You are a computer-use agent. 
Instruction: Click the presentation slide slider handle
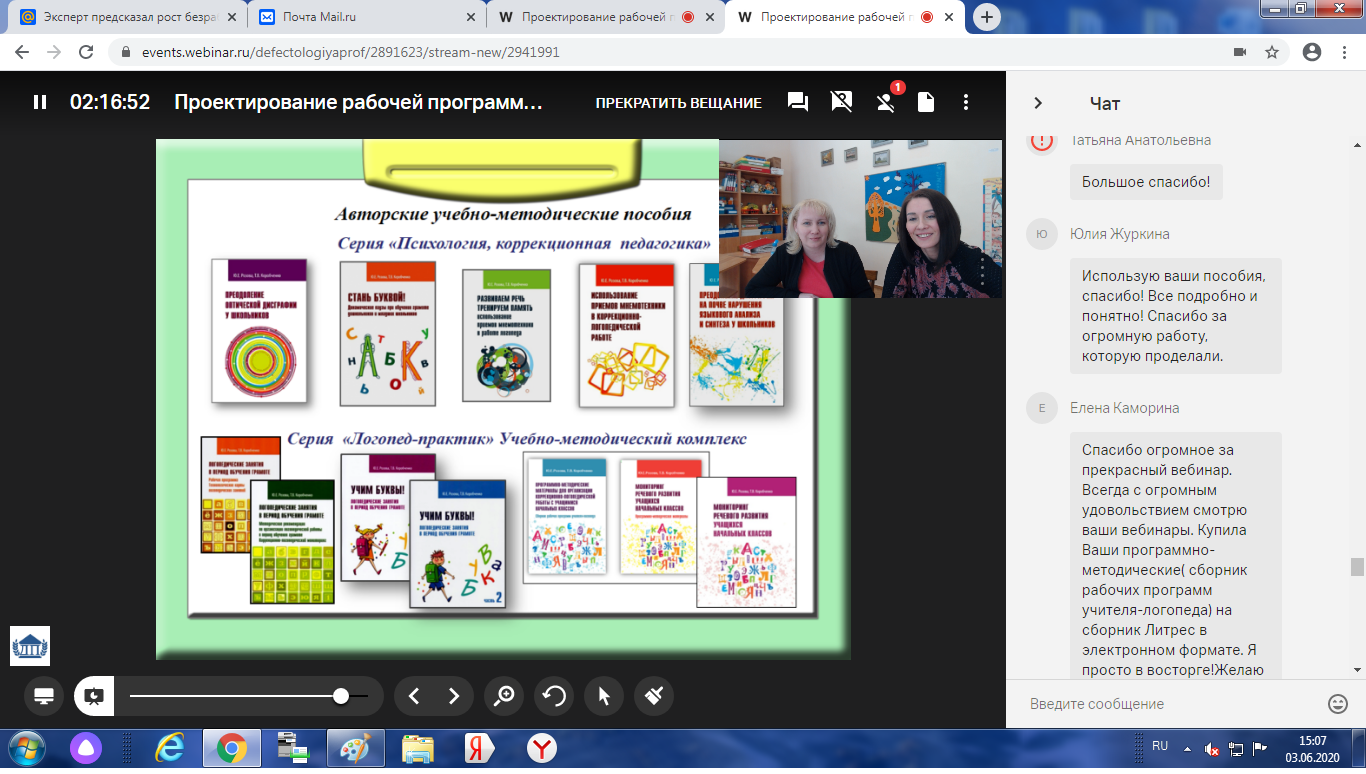[x=341, y=696]
